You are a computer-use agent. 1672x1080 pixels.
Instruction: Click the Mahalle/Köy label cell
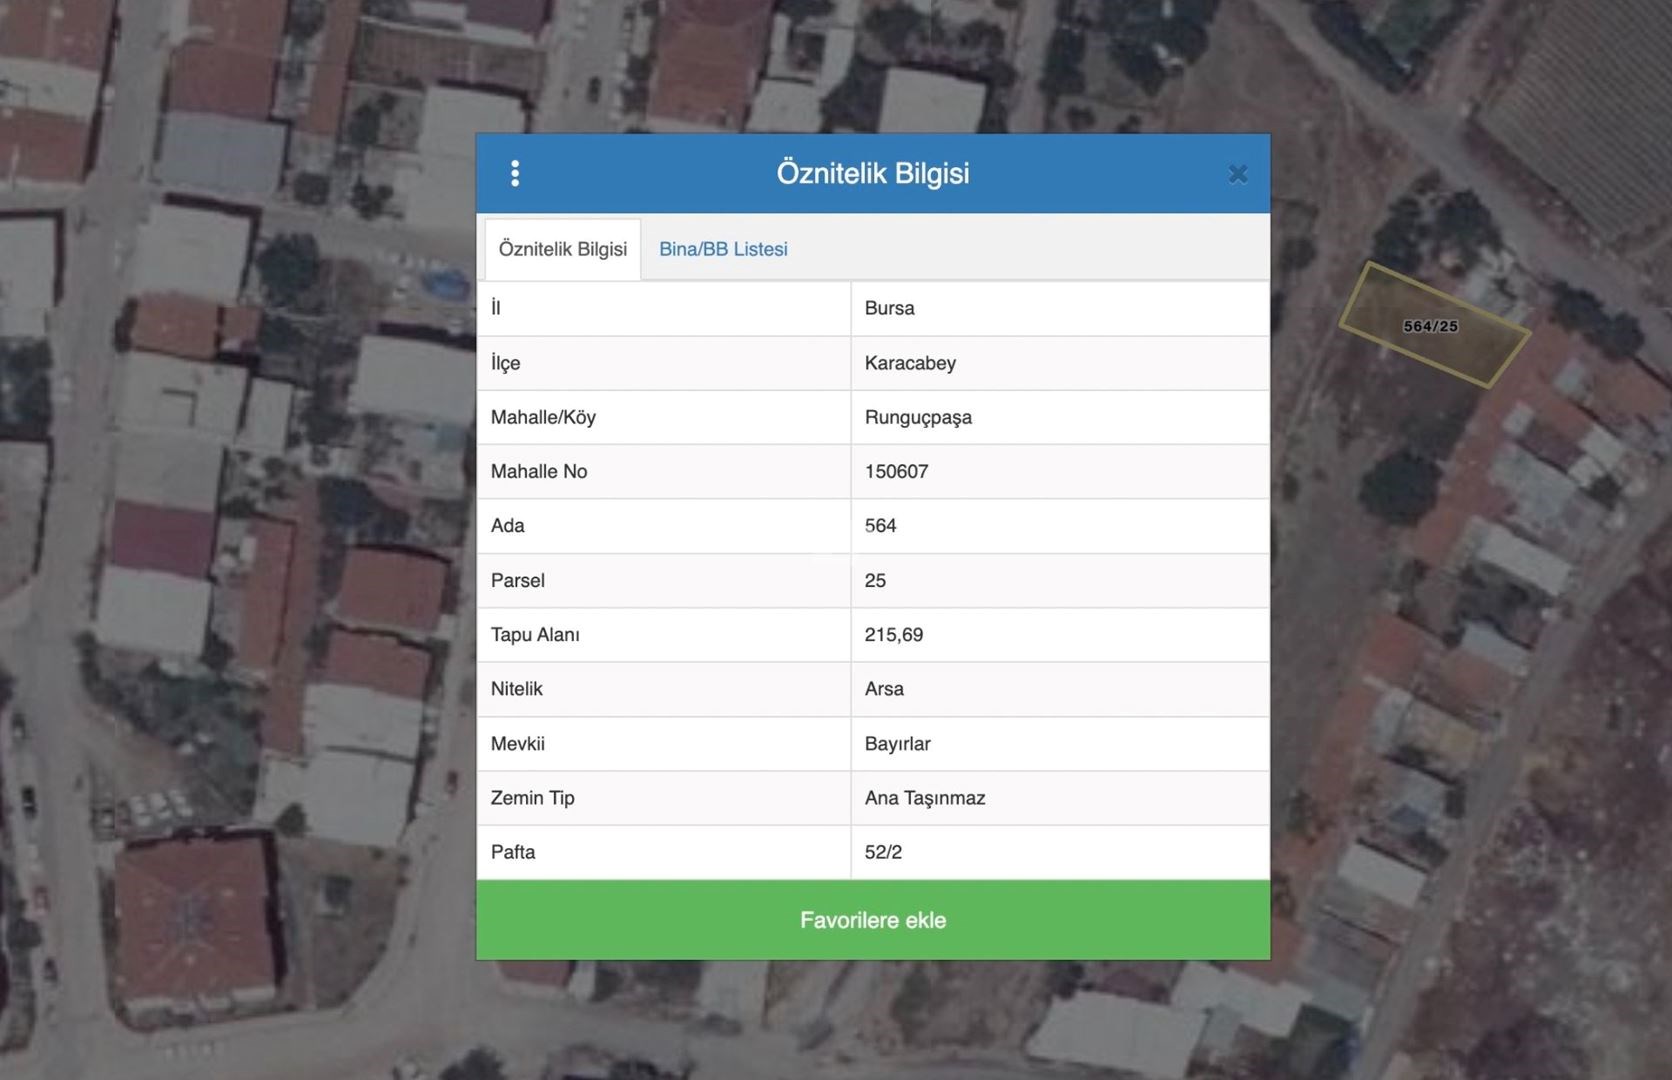tap(543, 417)
